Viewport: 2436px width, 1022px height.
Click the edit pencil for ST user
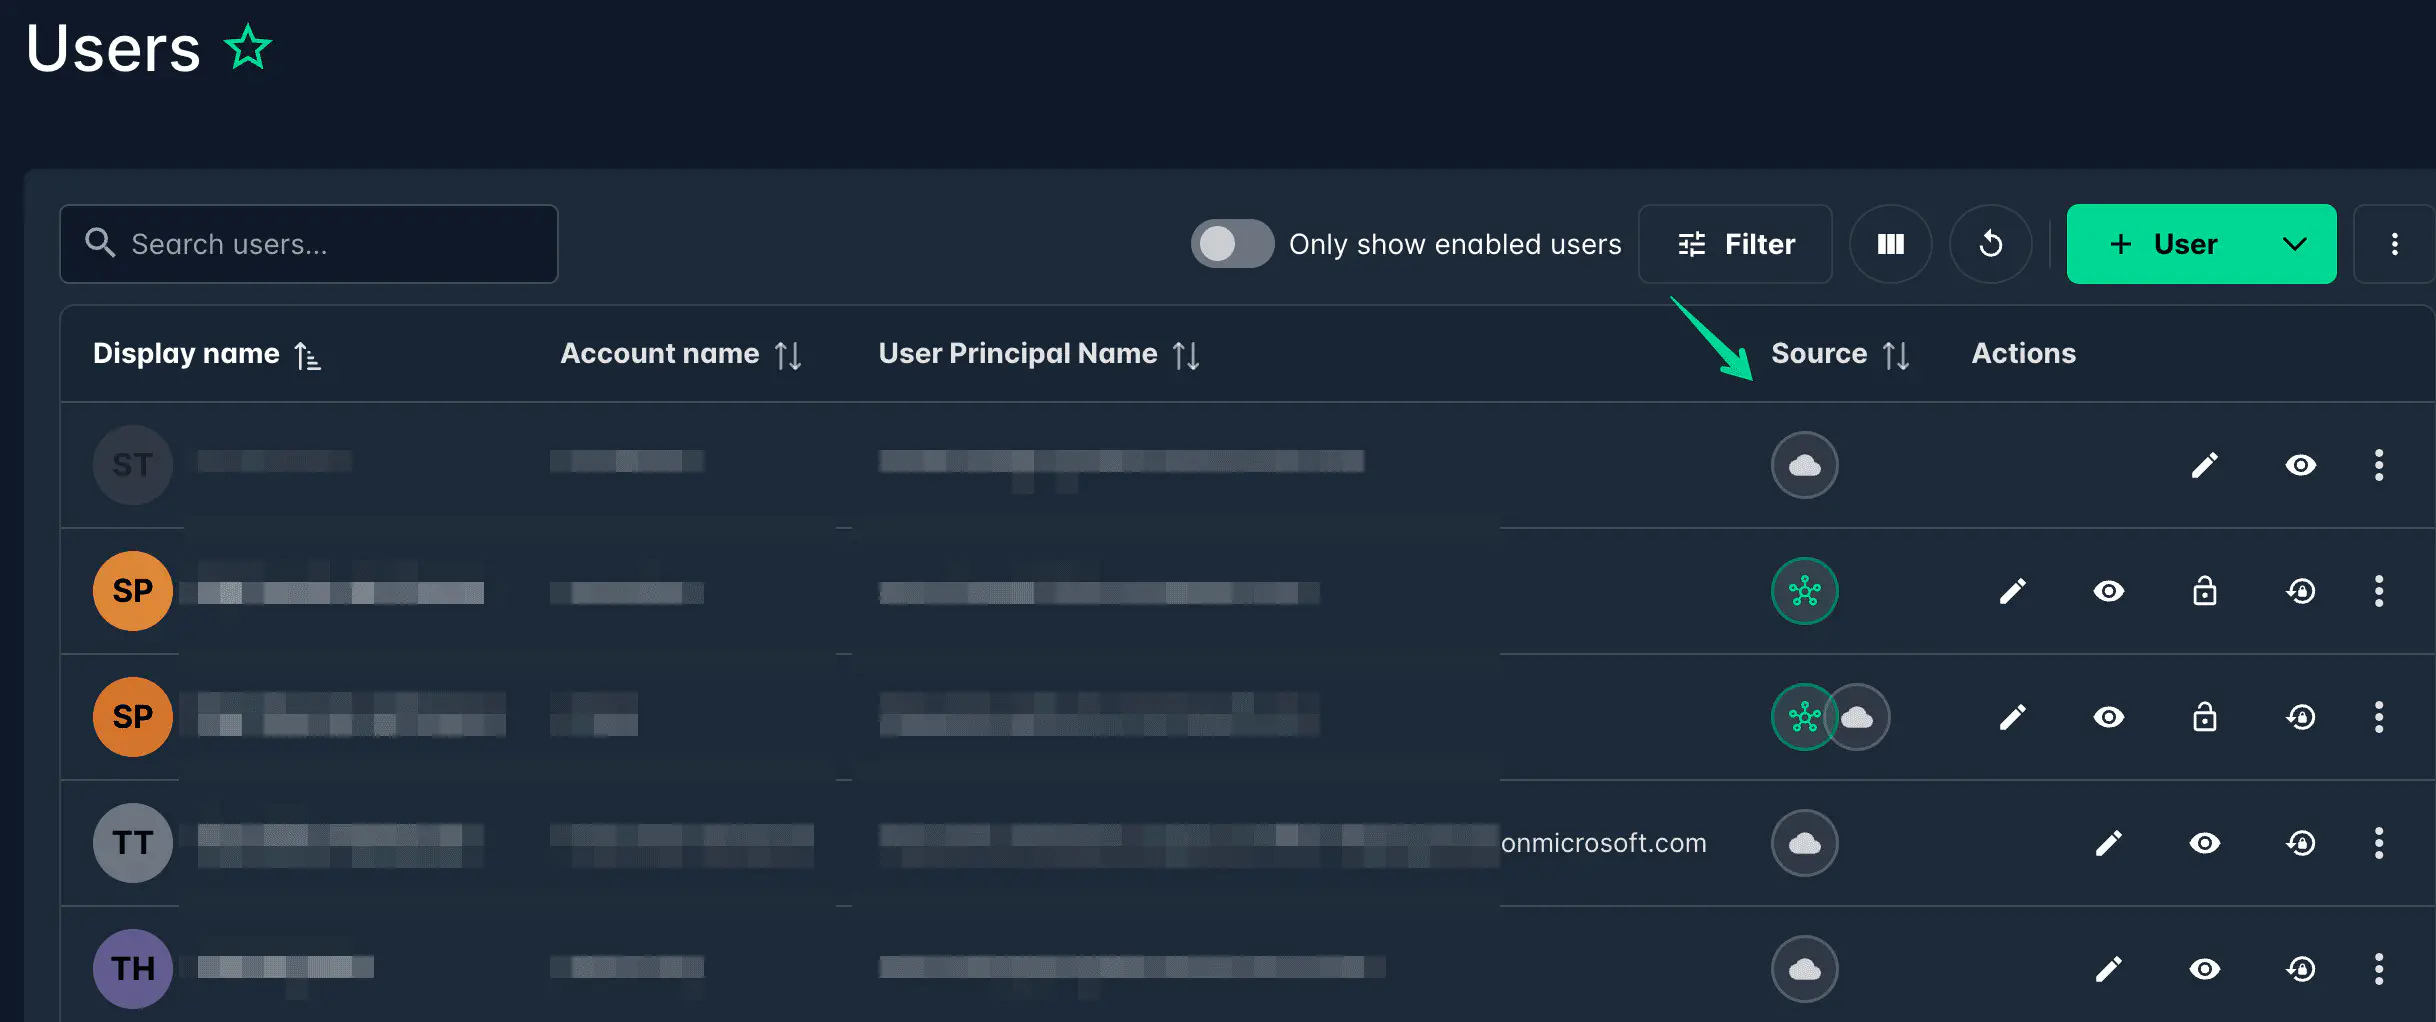[x=2204, y=465]
